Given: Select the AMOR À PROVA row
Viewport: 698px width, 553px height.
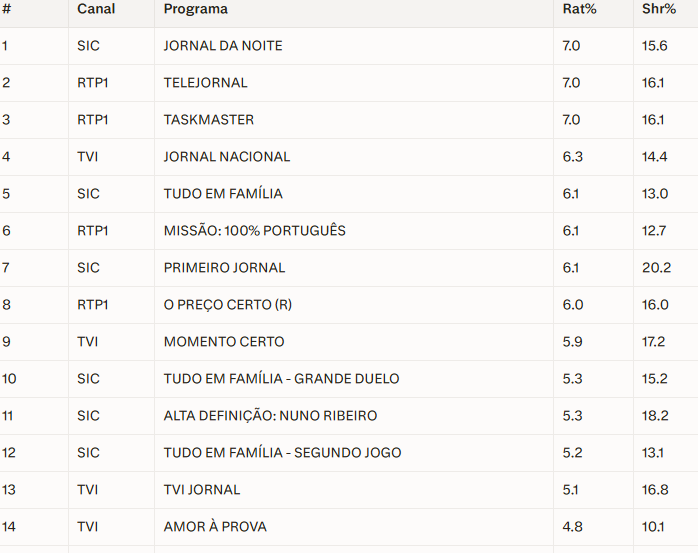Looking at the screenshot, I should coord(215,527).
